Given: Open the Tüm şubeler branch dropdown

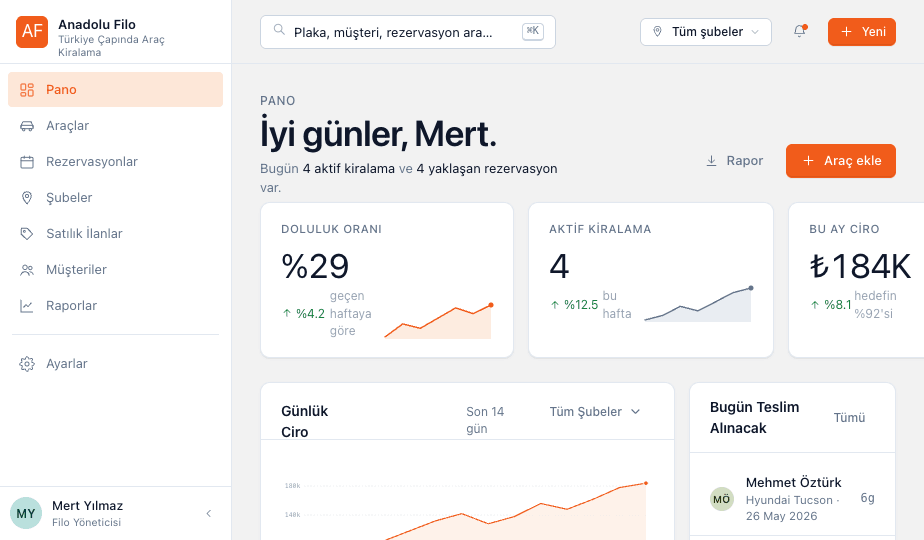Looking at the screenshot, I should tap(706, 32).
